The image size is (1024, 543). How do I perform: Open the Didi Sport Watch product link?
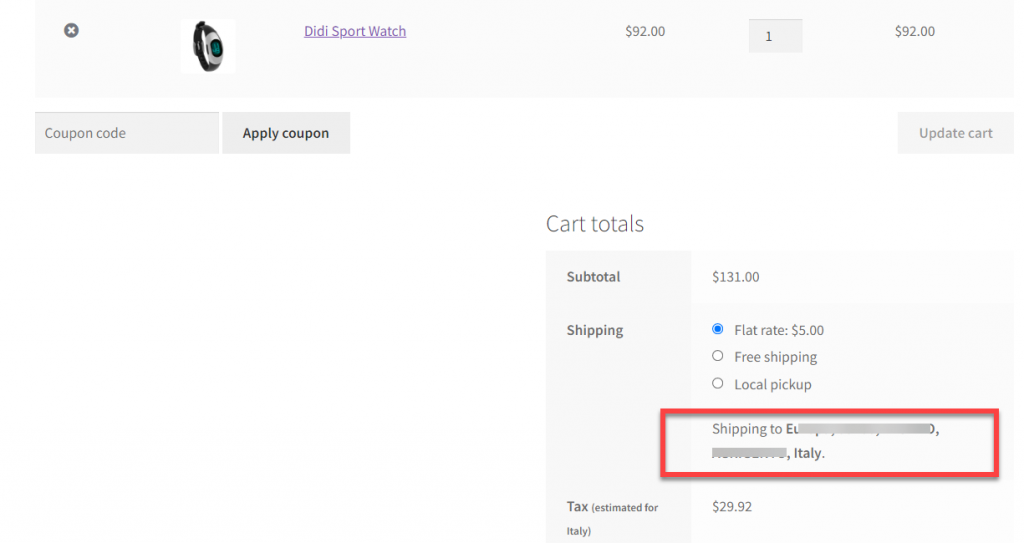355,31
